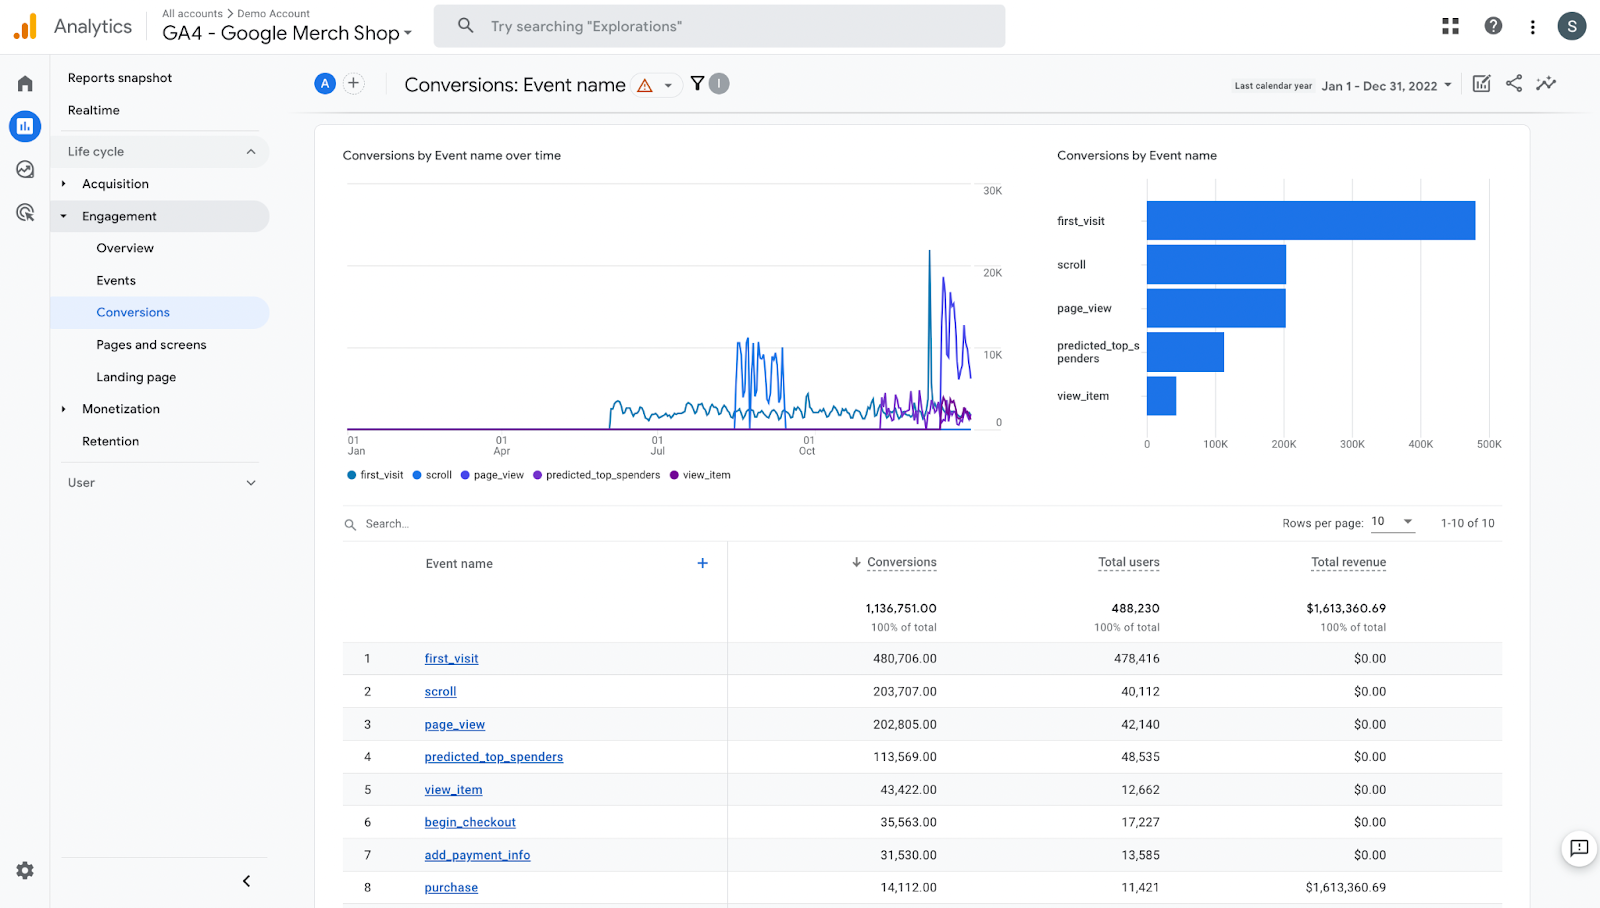Click the Customize report icon
This screenshot has height=908, width=1600.
(1481, 84)
